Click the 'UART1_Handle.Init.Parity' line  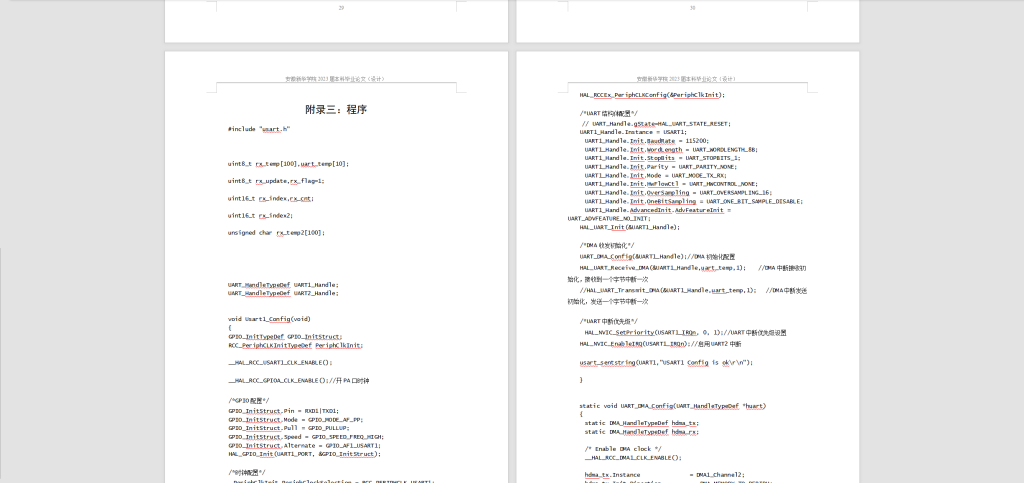[x=650, y=167]
